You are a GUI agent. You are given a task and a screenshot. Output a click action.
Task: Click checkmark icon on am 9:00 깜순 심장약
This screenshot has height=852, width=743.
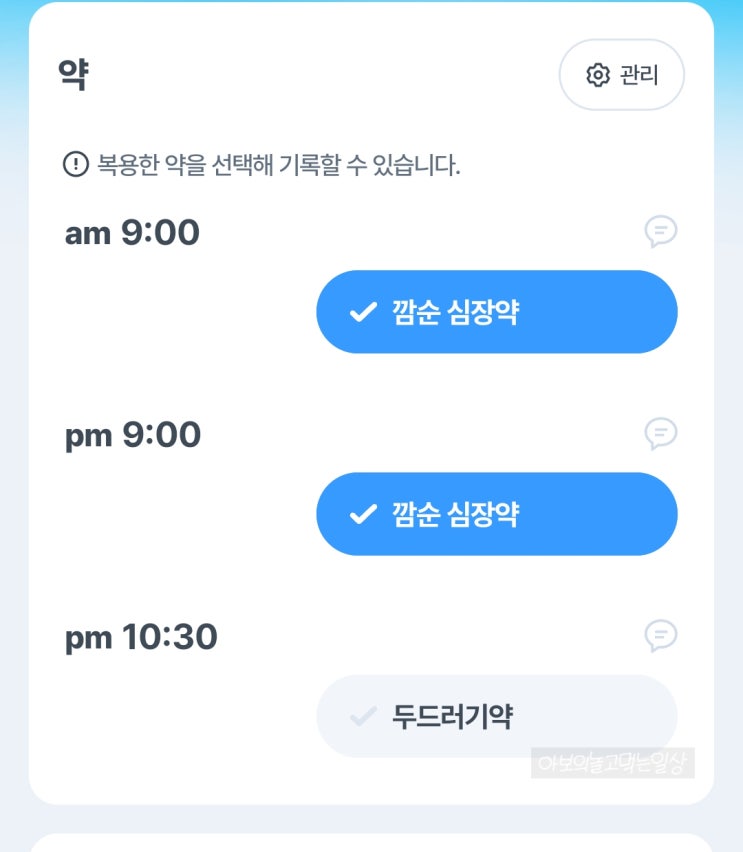363,313
